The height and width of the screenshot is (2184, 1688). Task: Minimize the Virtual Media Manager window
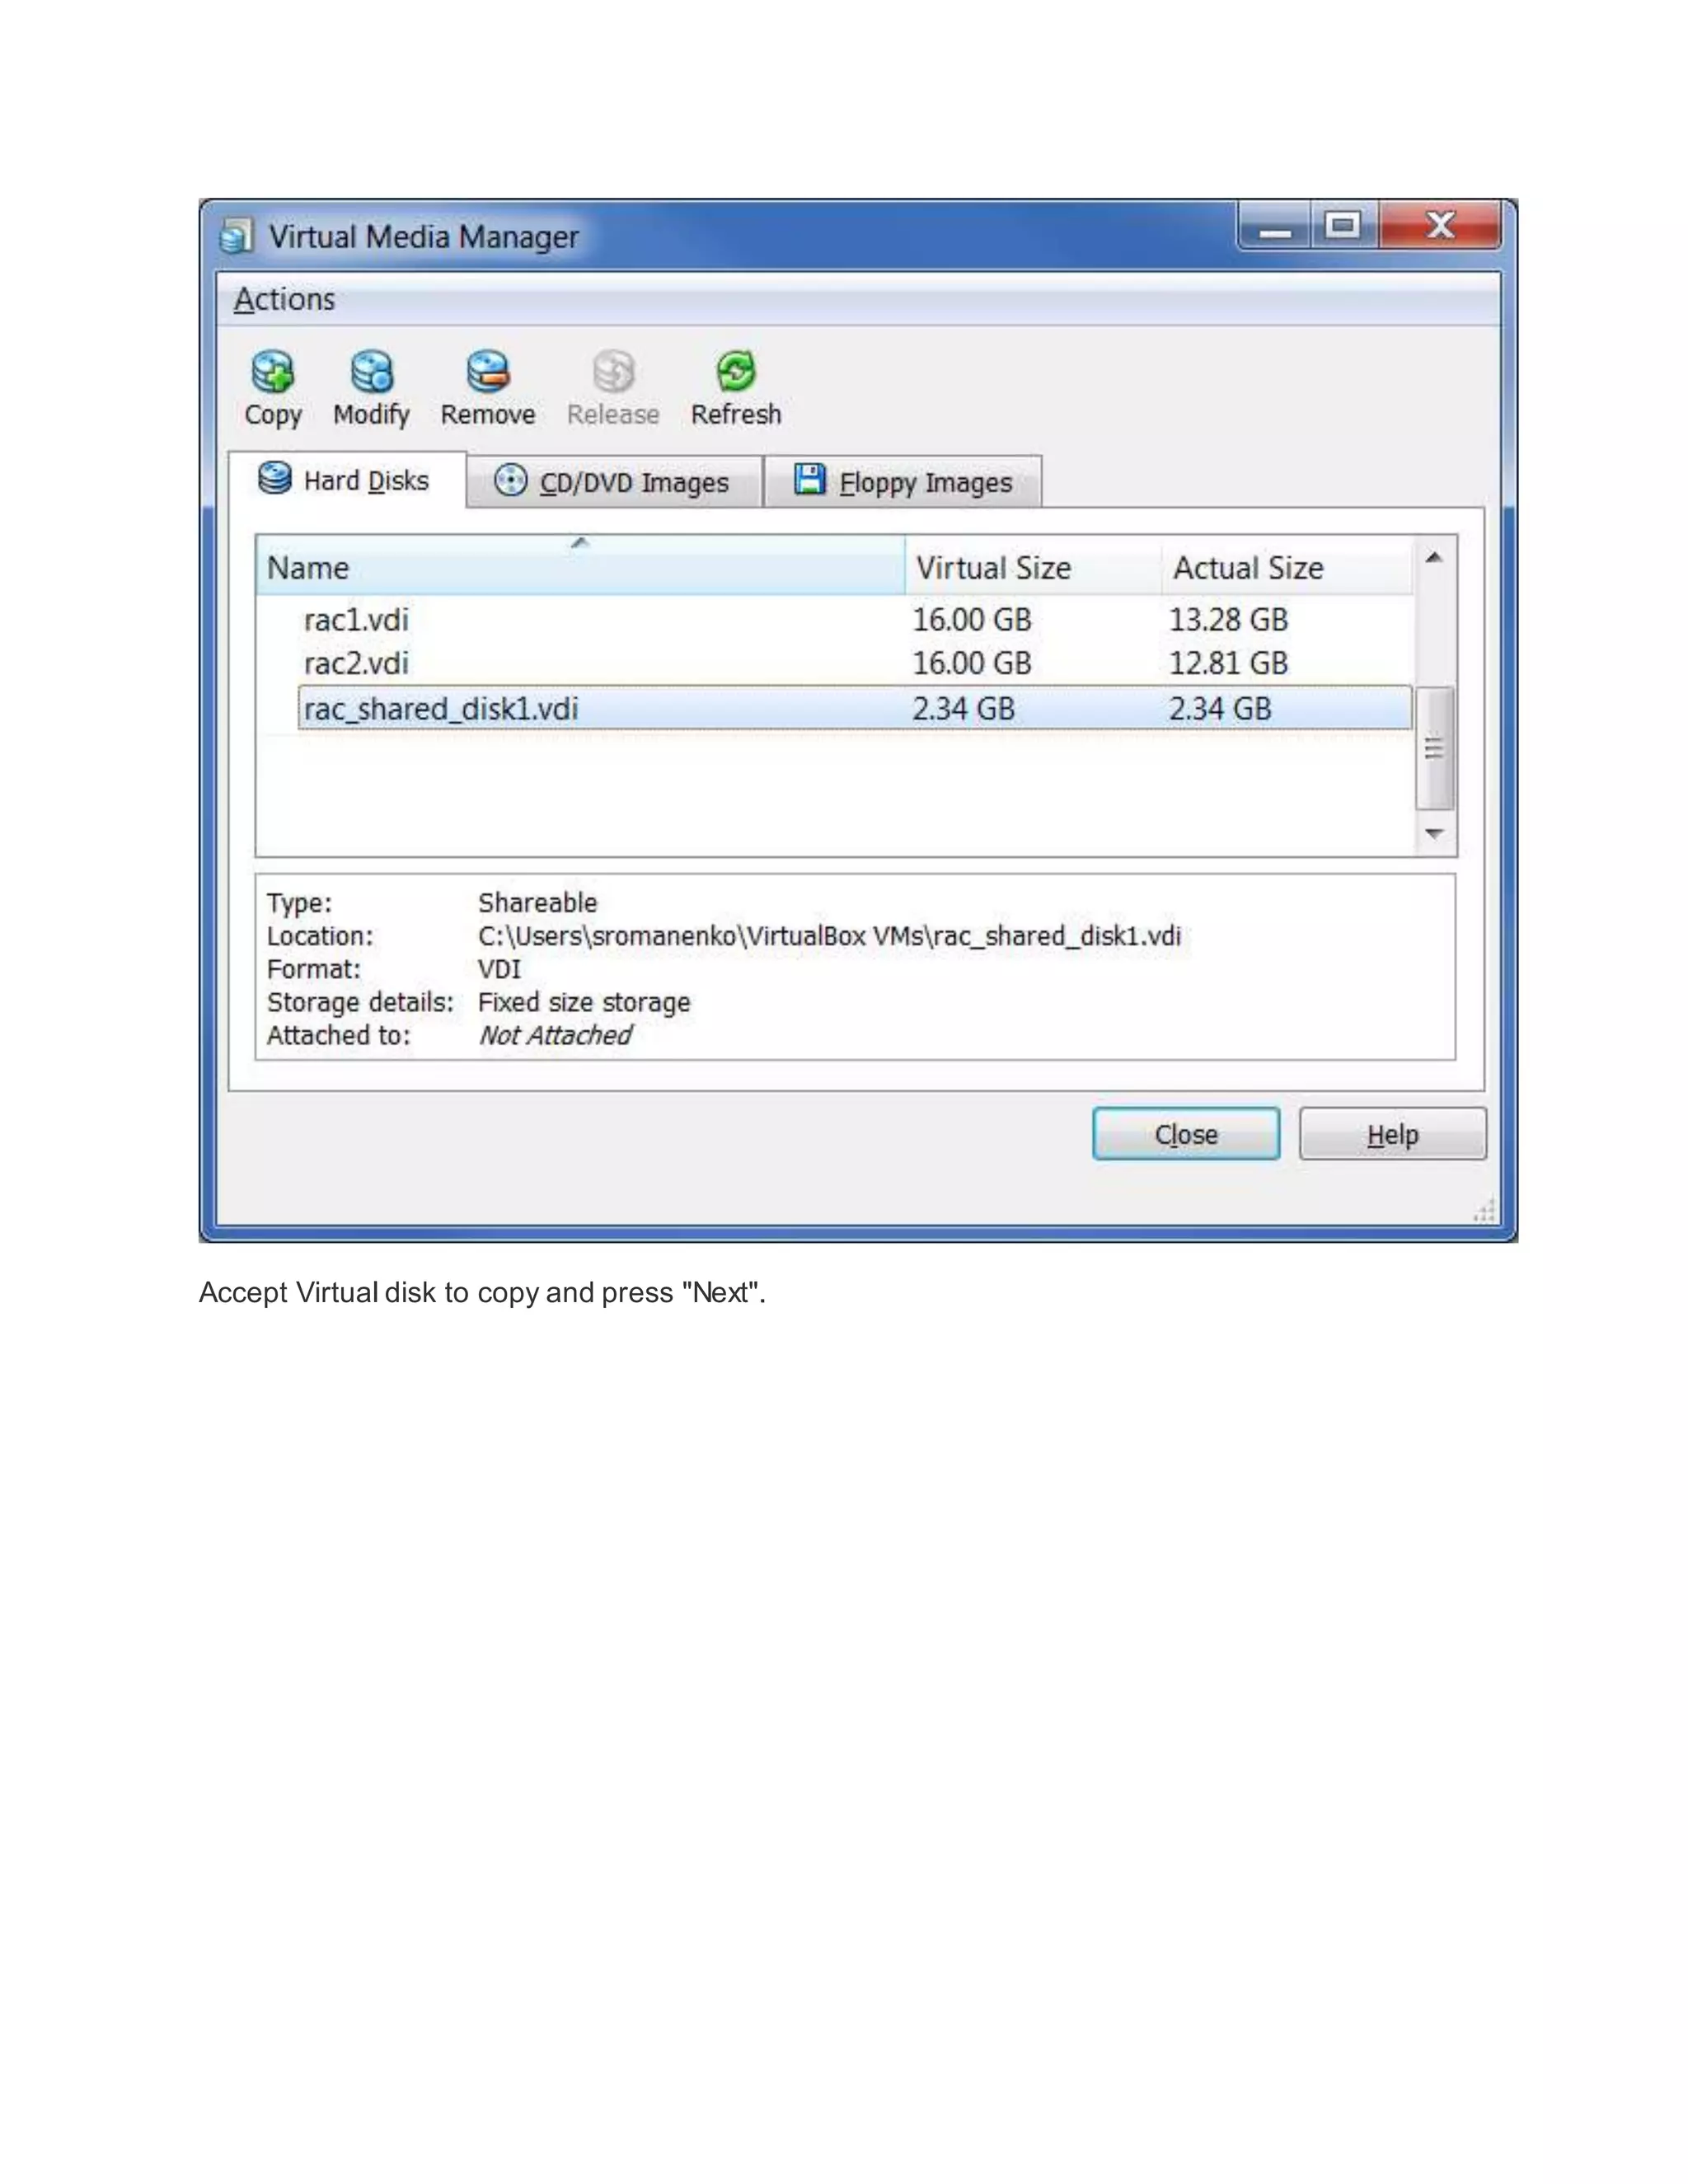(1275, 226)
